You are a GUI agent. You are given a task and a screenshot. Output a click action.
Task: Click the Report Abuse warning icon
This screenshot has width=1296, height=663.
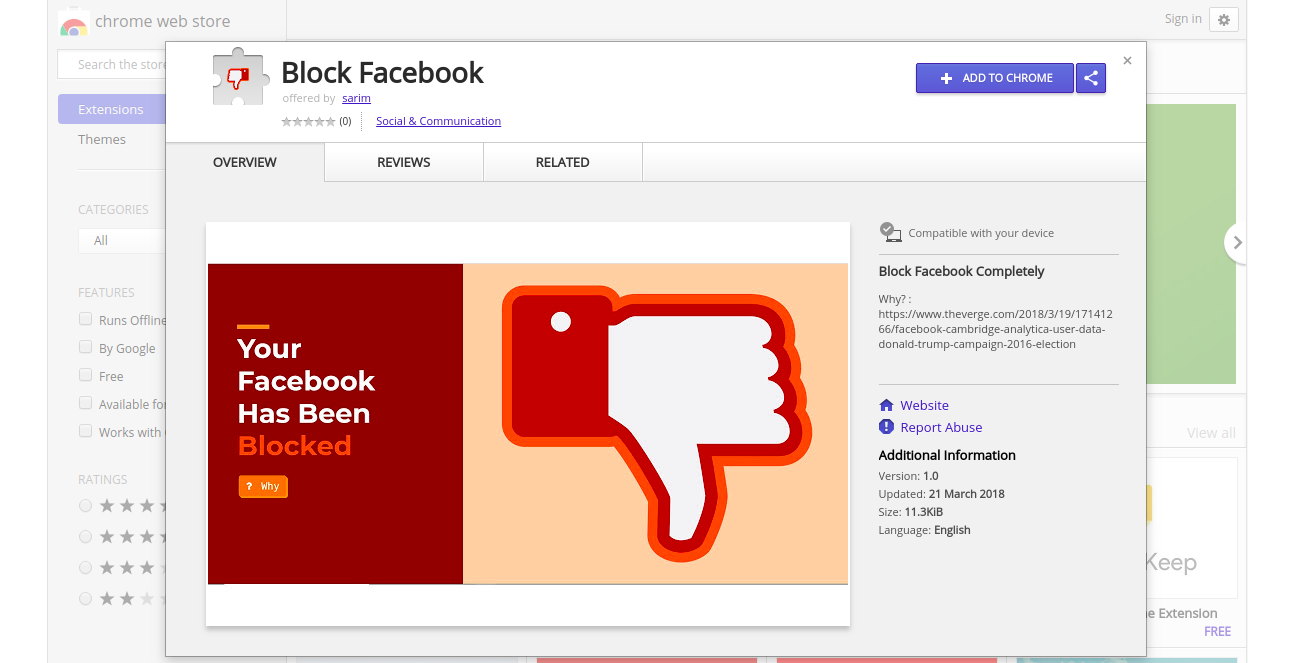(x=886, y=427)
